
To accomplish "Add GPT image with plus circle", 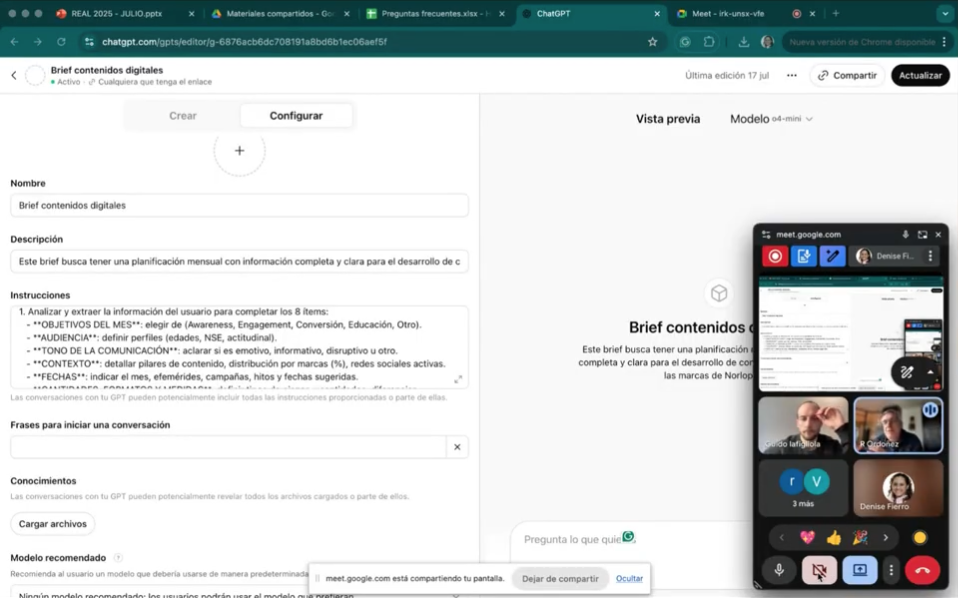I will [x=240, y=151].
